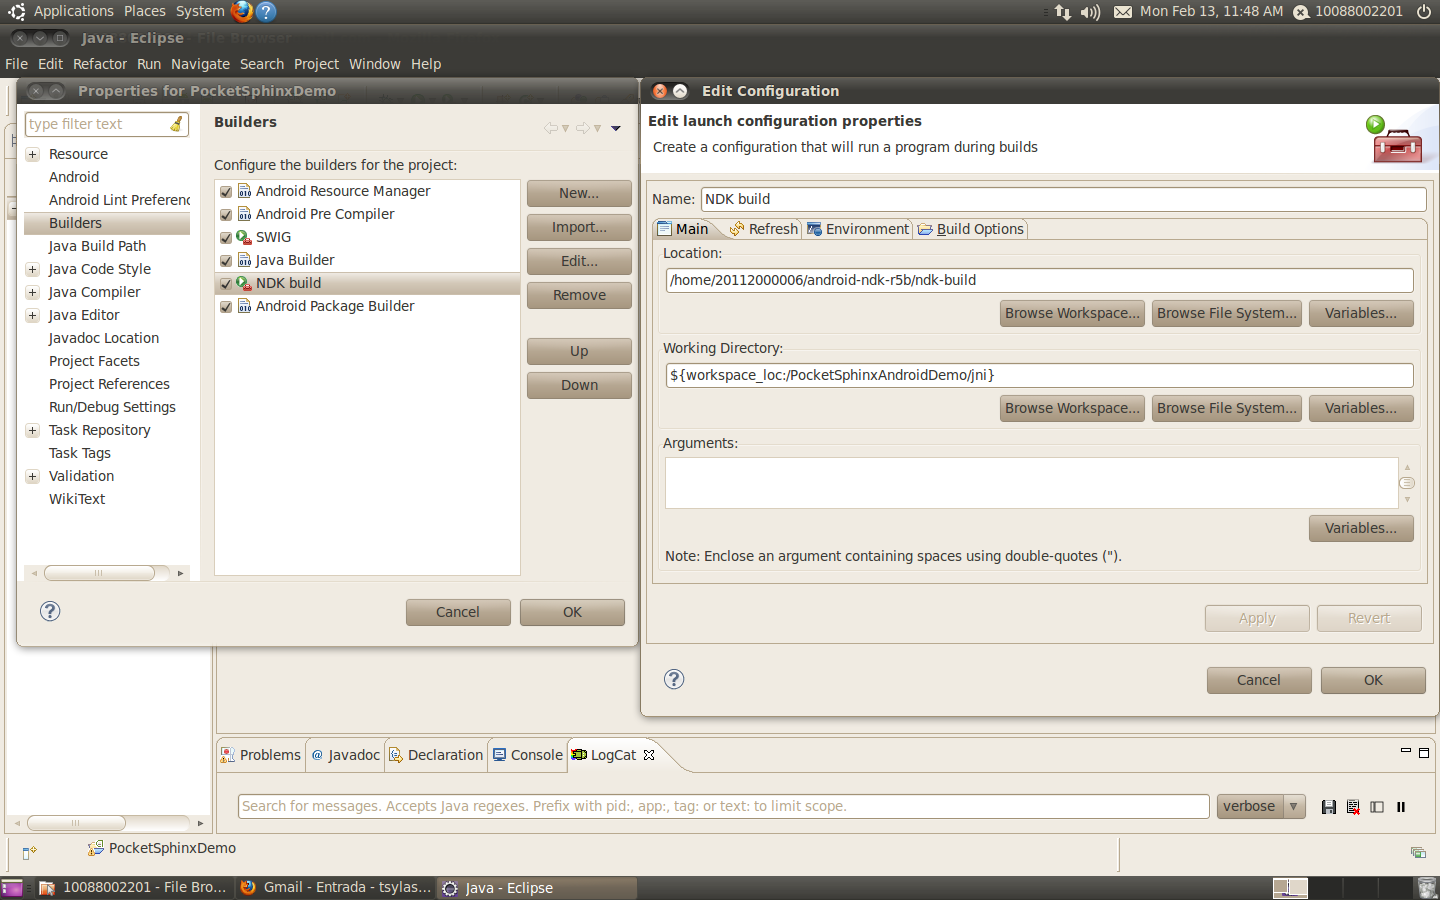
Task: Open the volume indicator
Action: pos(1090,12)
